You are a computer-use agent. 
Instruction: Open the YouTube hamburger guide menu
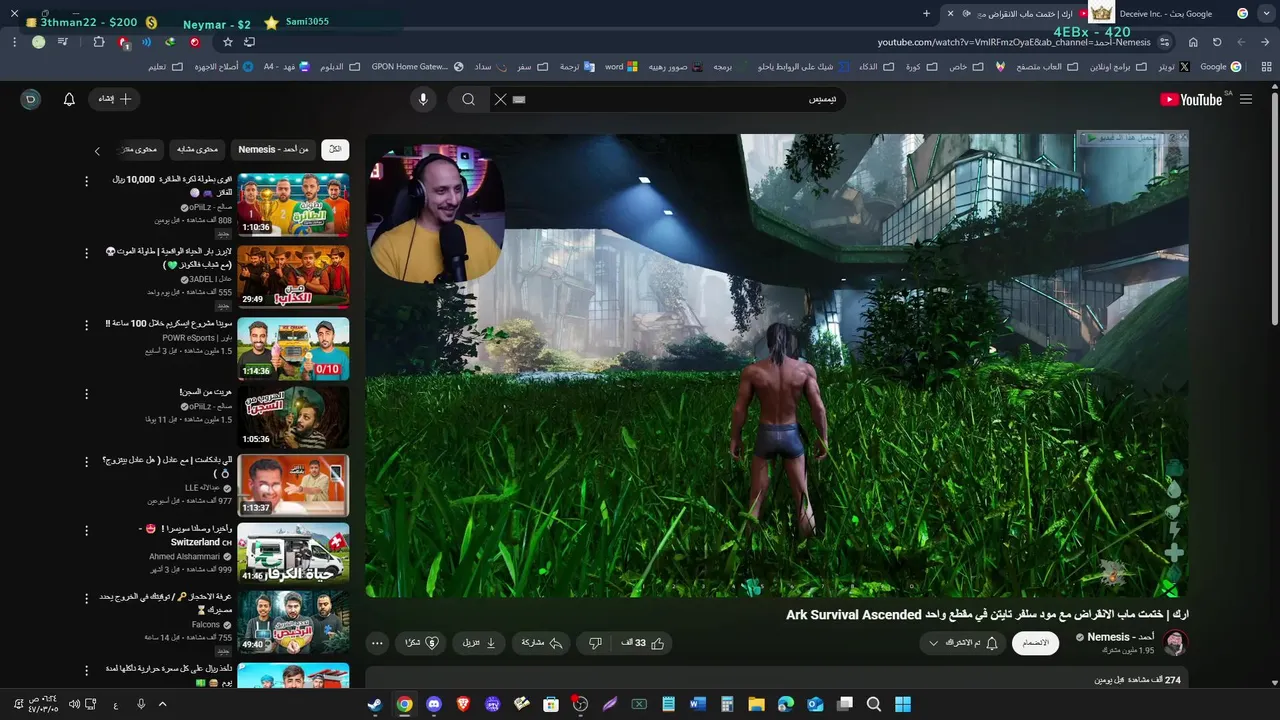point(1246,99)
